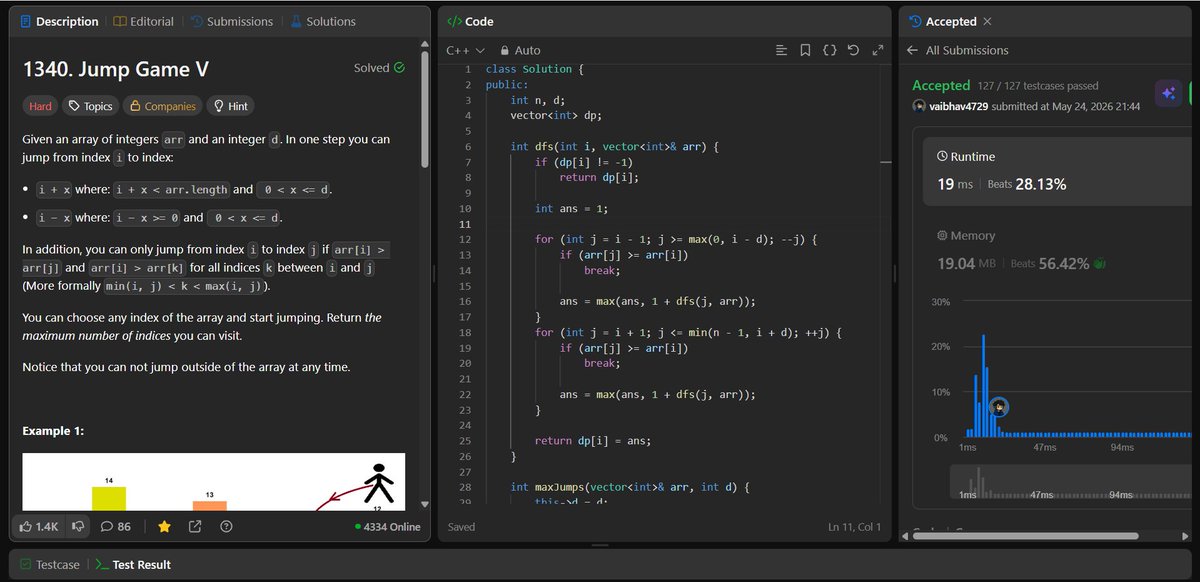This screenshot has height=582, width=1200.
Task: Open the 86 comments discussion
Action: [x=116, y=526]
